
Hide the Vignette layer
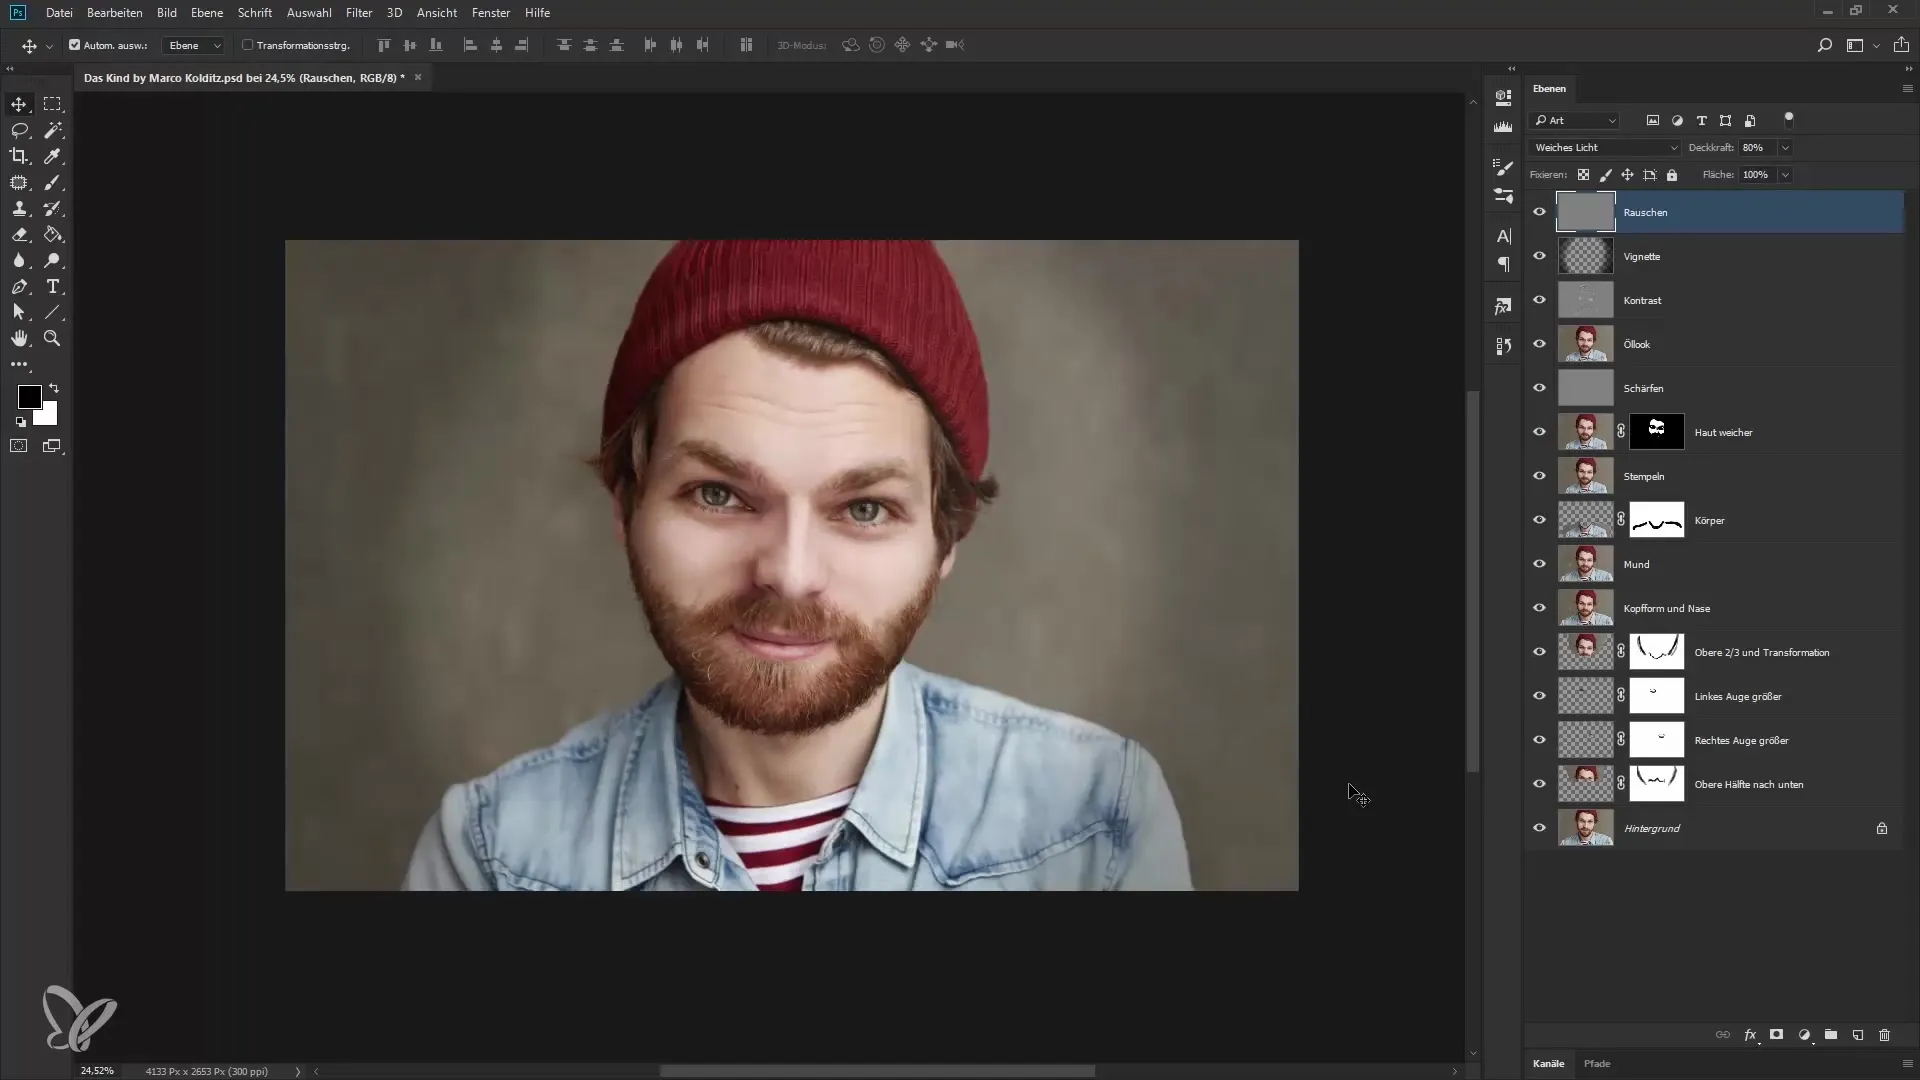[1540, 256]
